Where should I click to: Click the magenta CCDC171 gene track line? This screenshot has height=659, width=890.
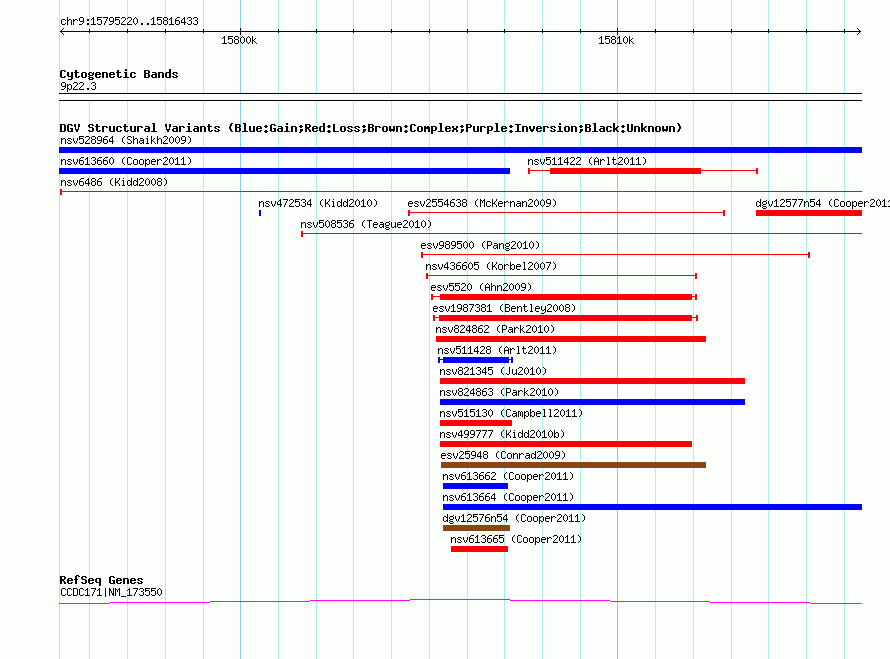460,601
